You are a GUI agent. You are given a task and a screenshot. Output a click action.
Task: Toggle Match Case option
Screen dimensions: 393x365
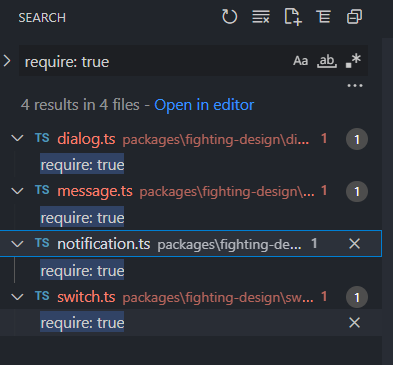(300, 61)
